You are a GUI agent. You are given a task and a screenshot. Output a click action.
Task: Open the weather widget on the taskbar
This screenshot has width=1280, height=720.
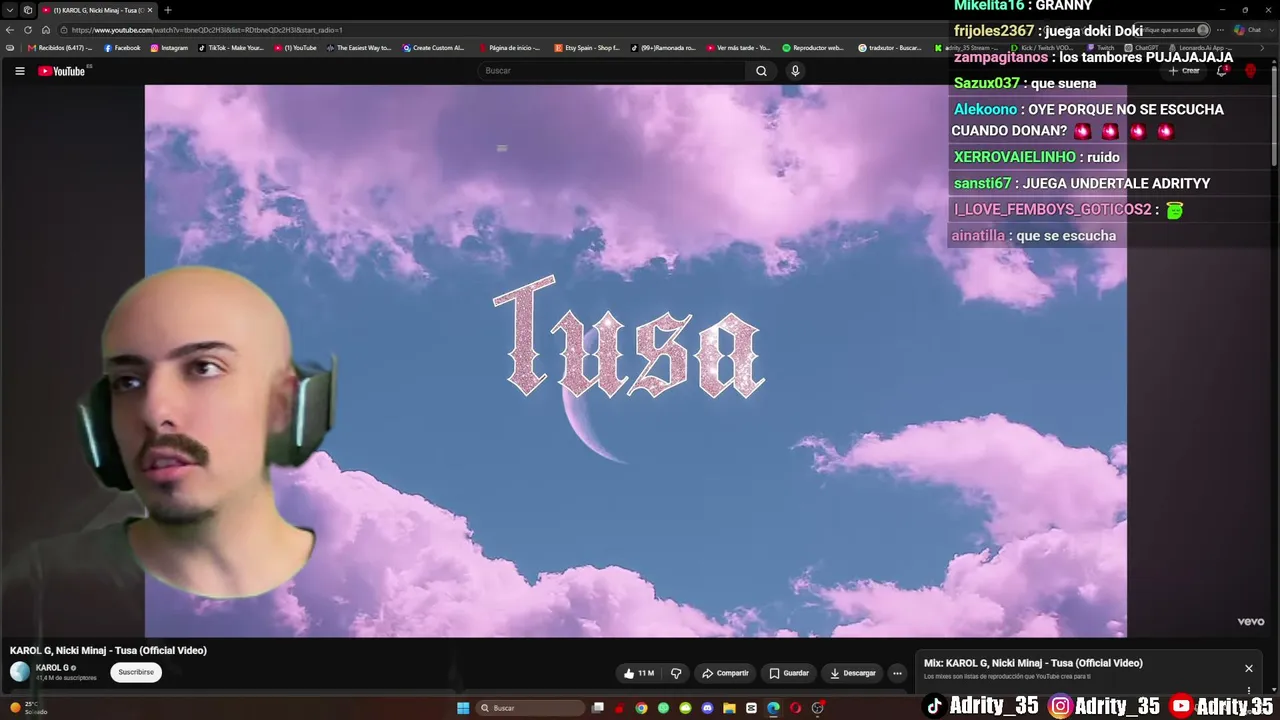click(x=28, y=707)
